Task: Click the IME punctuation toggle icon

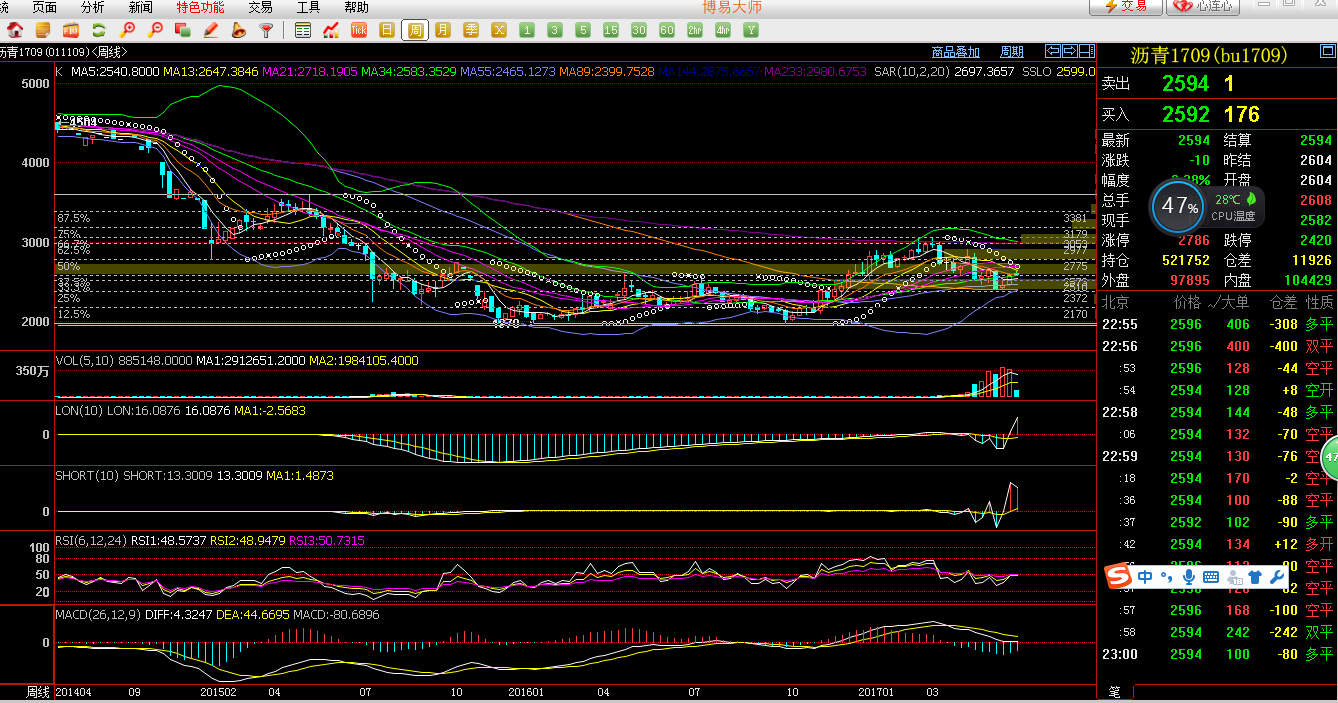Action: click(x=1166, y=578)
